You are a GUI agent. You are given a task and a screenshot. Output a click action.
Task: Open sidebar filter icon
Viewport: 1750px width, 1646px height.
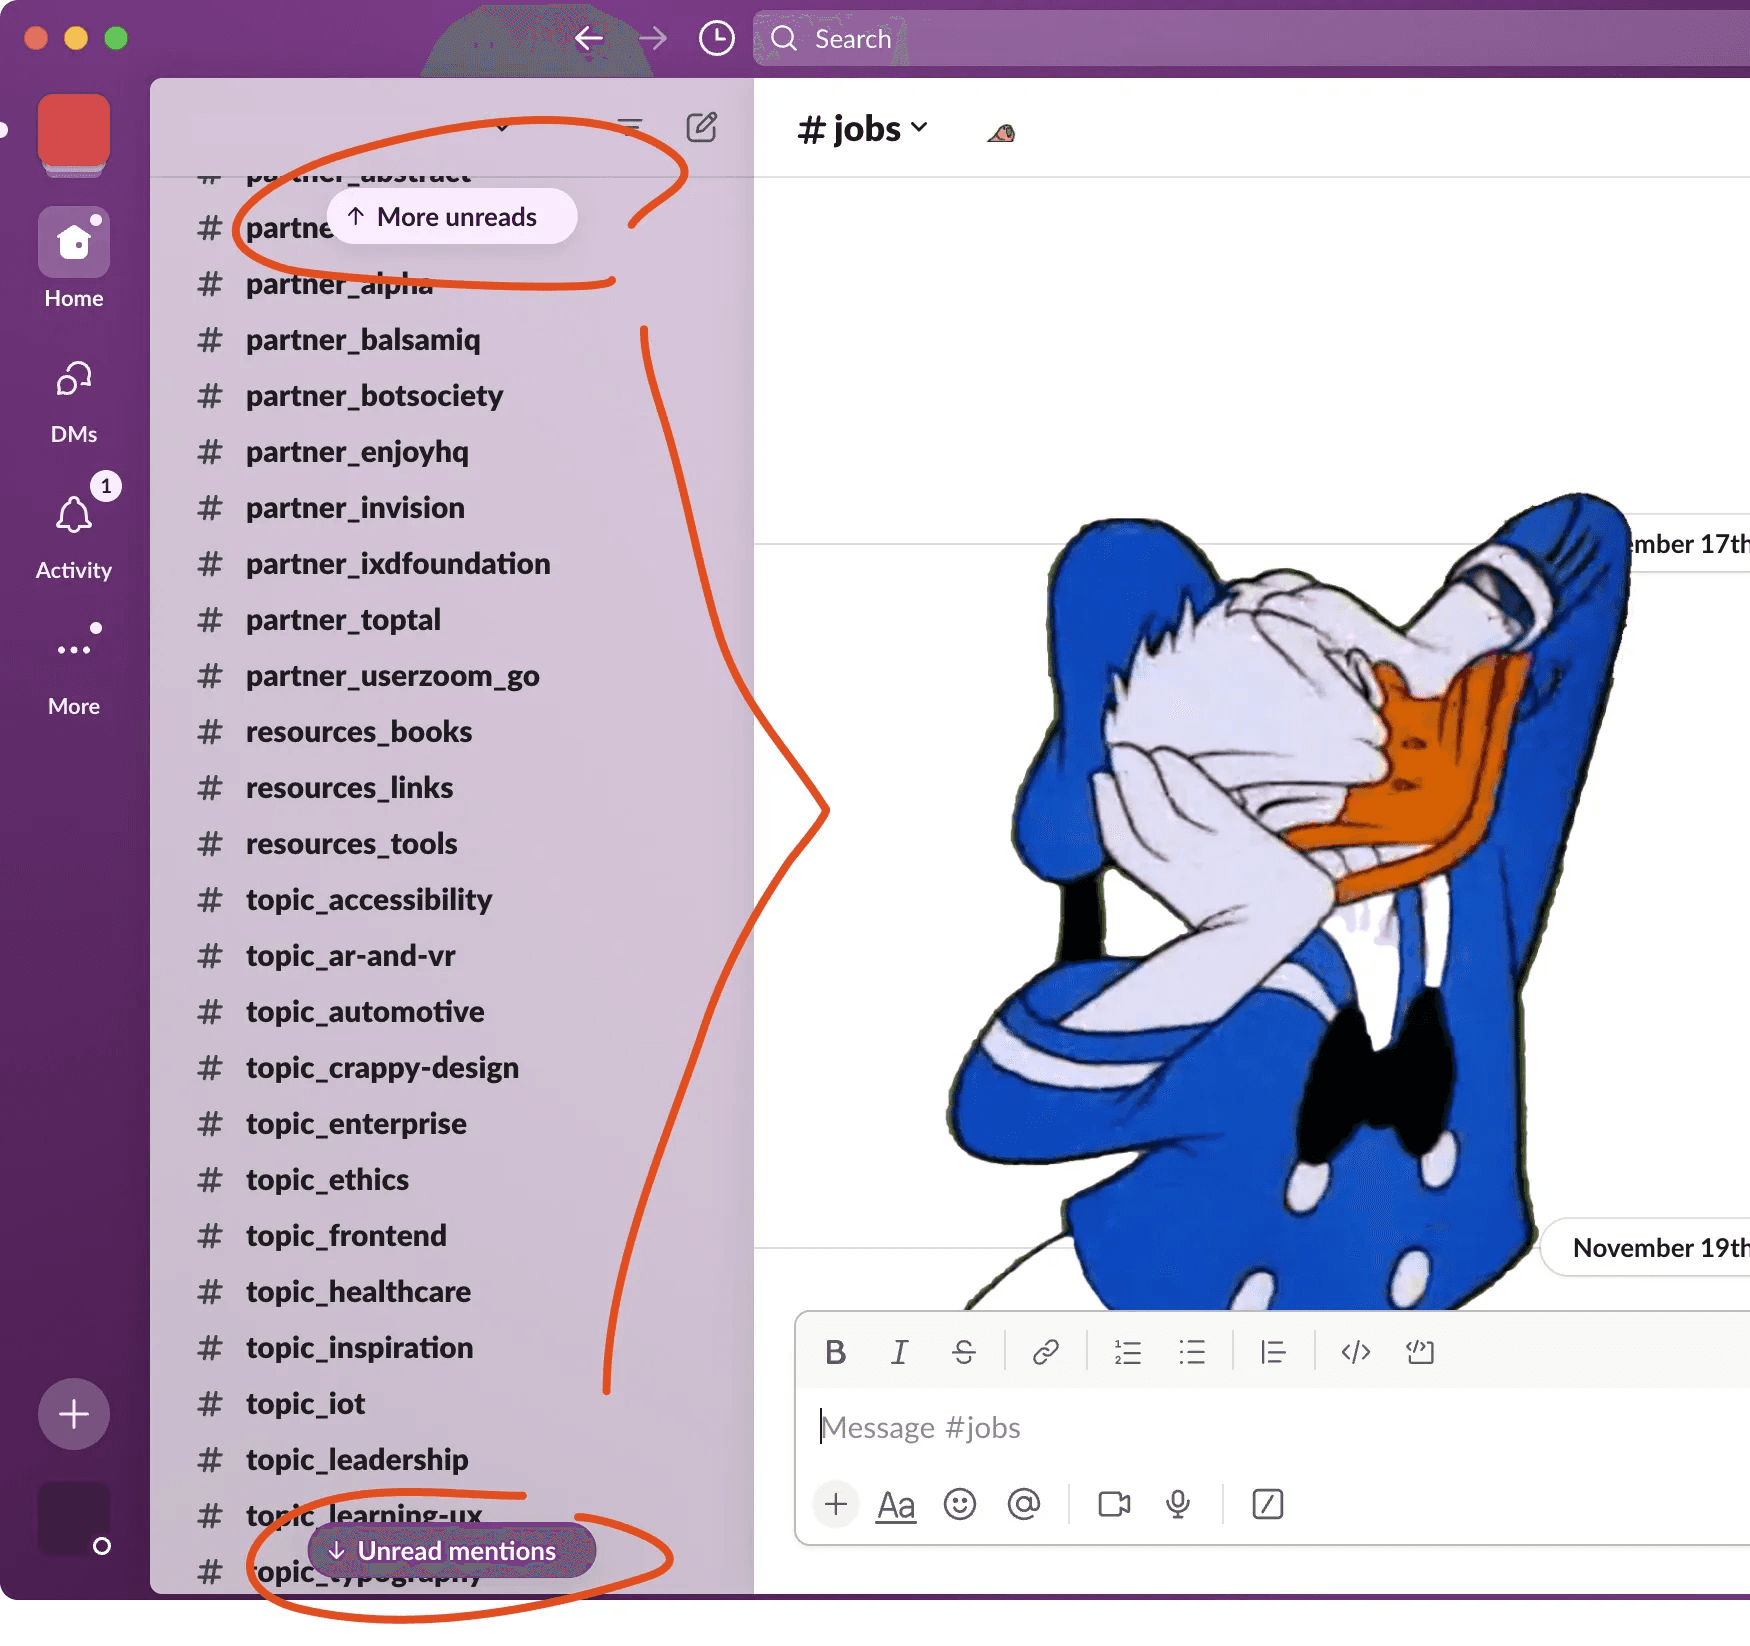pyautogui.click(x=630, y=127)
